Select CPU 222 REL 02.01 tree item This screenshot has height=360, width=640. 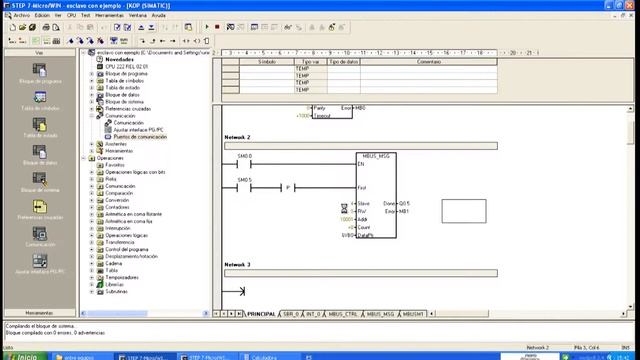[127, 67]
